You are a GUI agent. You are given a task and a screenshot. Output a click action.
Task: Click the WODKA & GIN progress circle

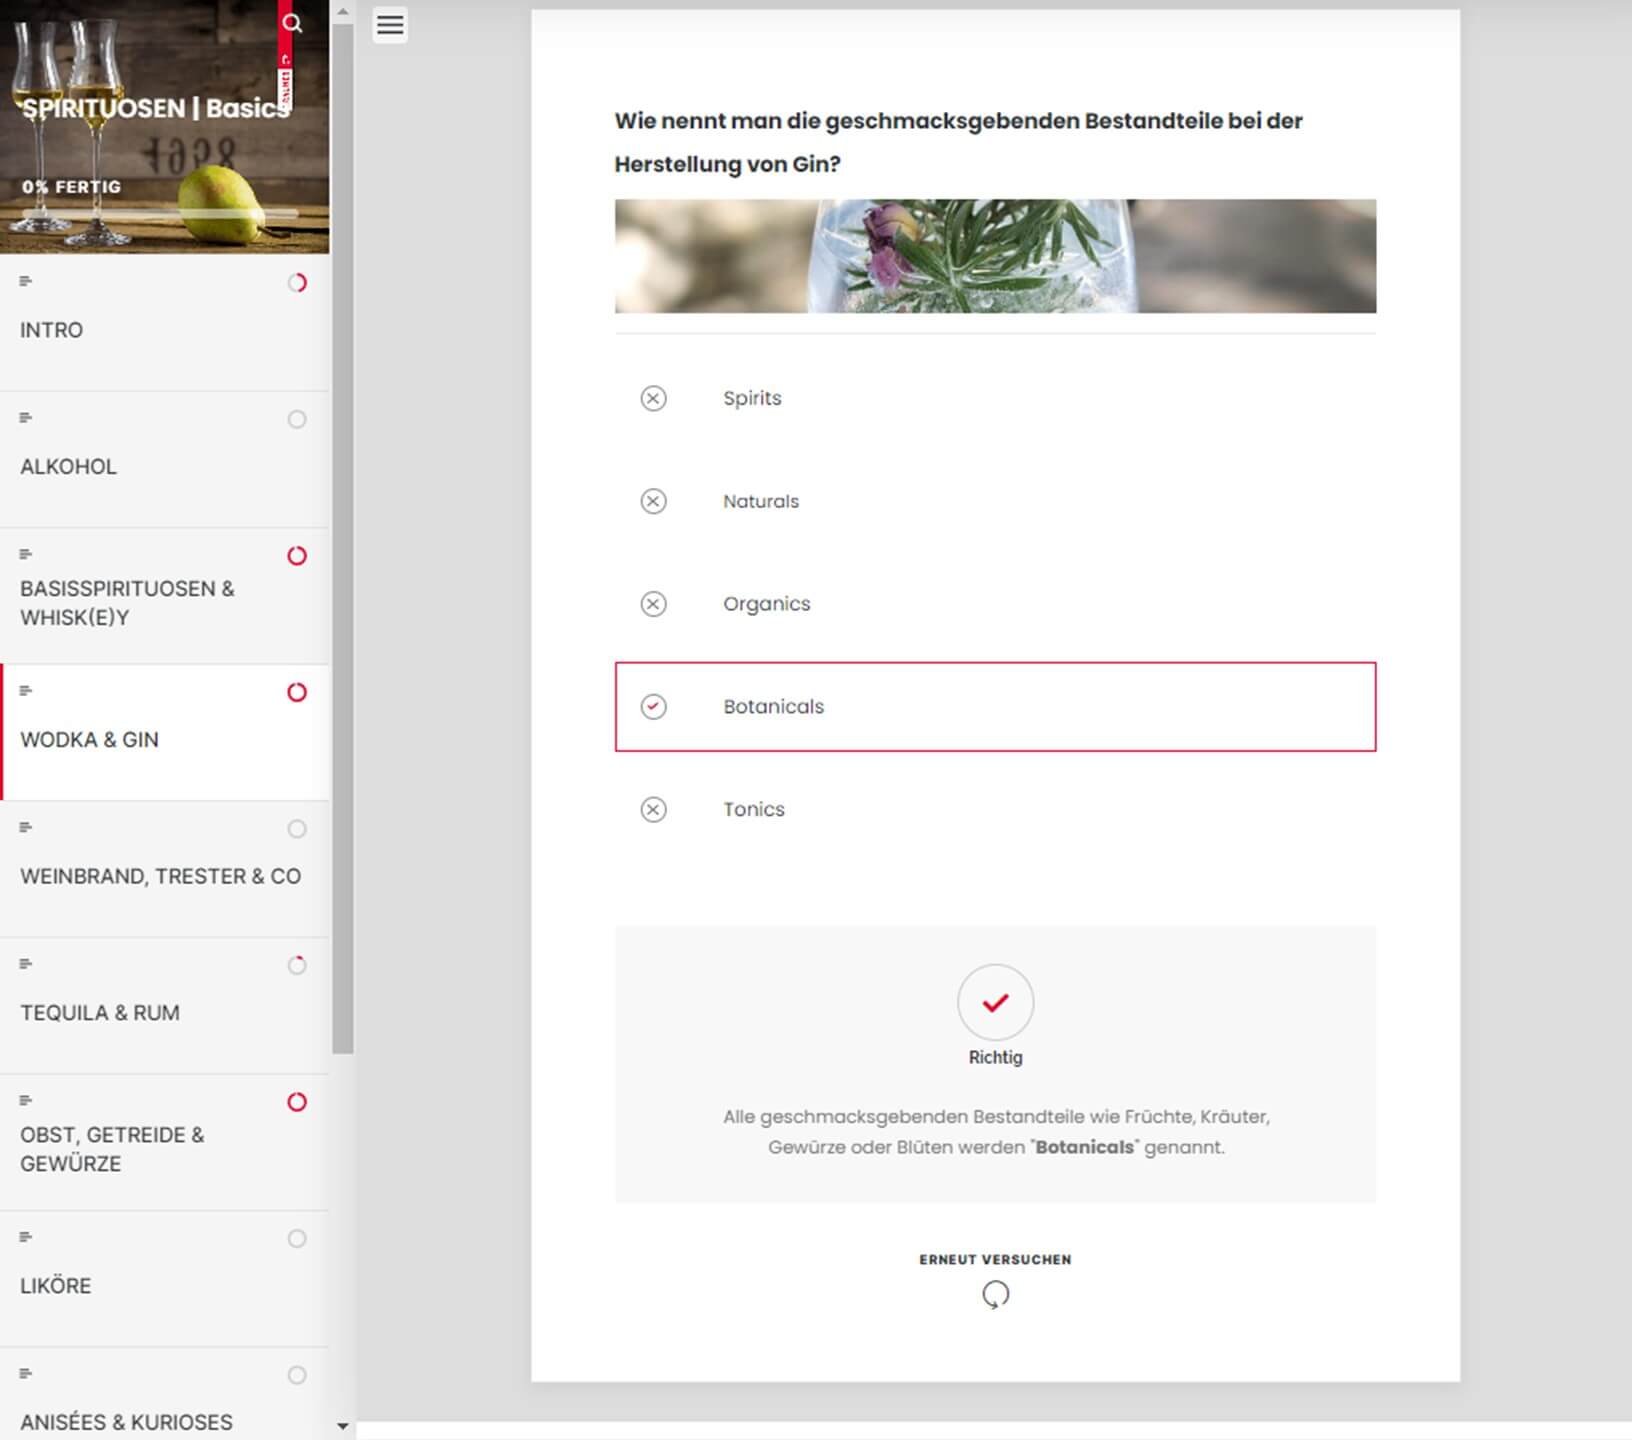tap(297, 692)
